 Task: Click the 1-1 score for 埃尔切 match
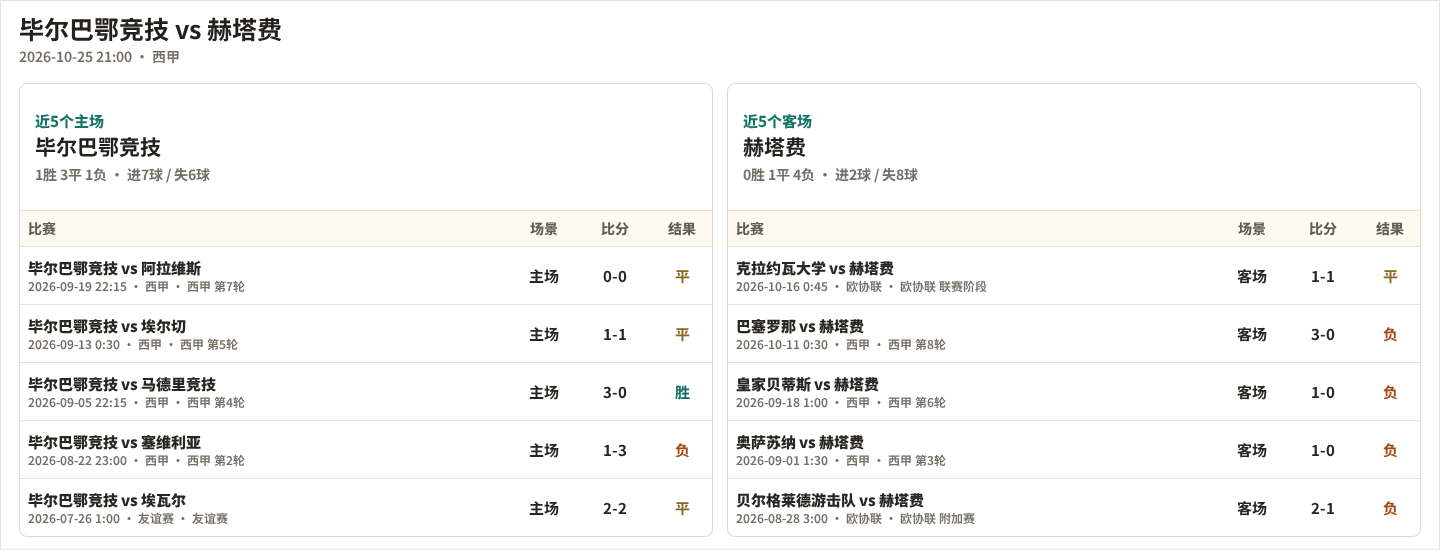pyautogui.click(x=615, y=334)
